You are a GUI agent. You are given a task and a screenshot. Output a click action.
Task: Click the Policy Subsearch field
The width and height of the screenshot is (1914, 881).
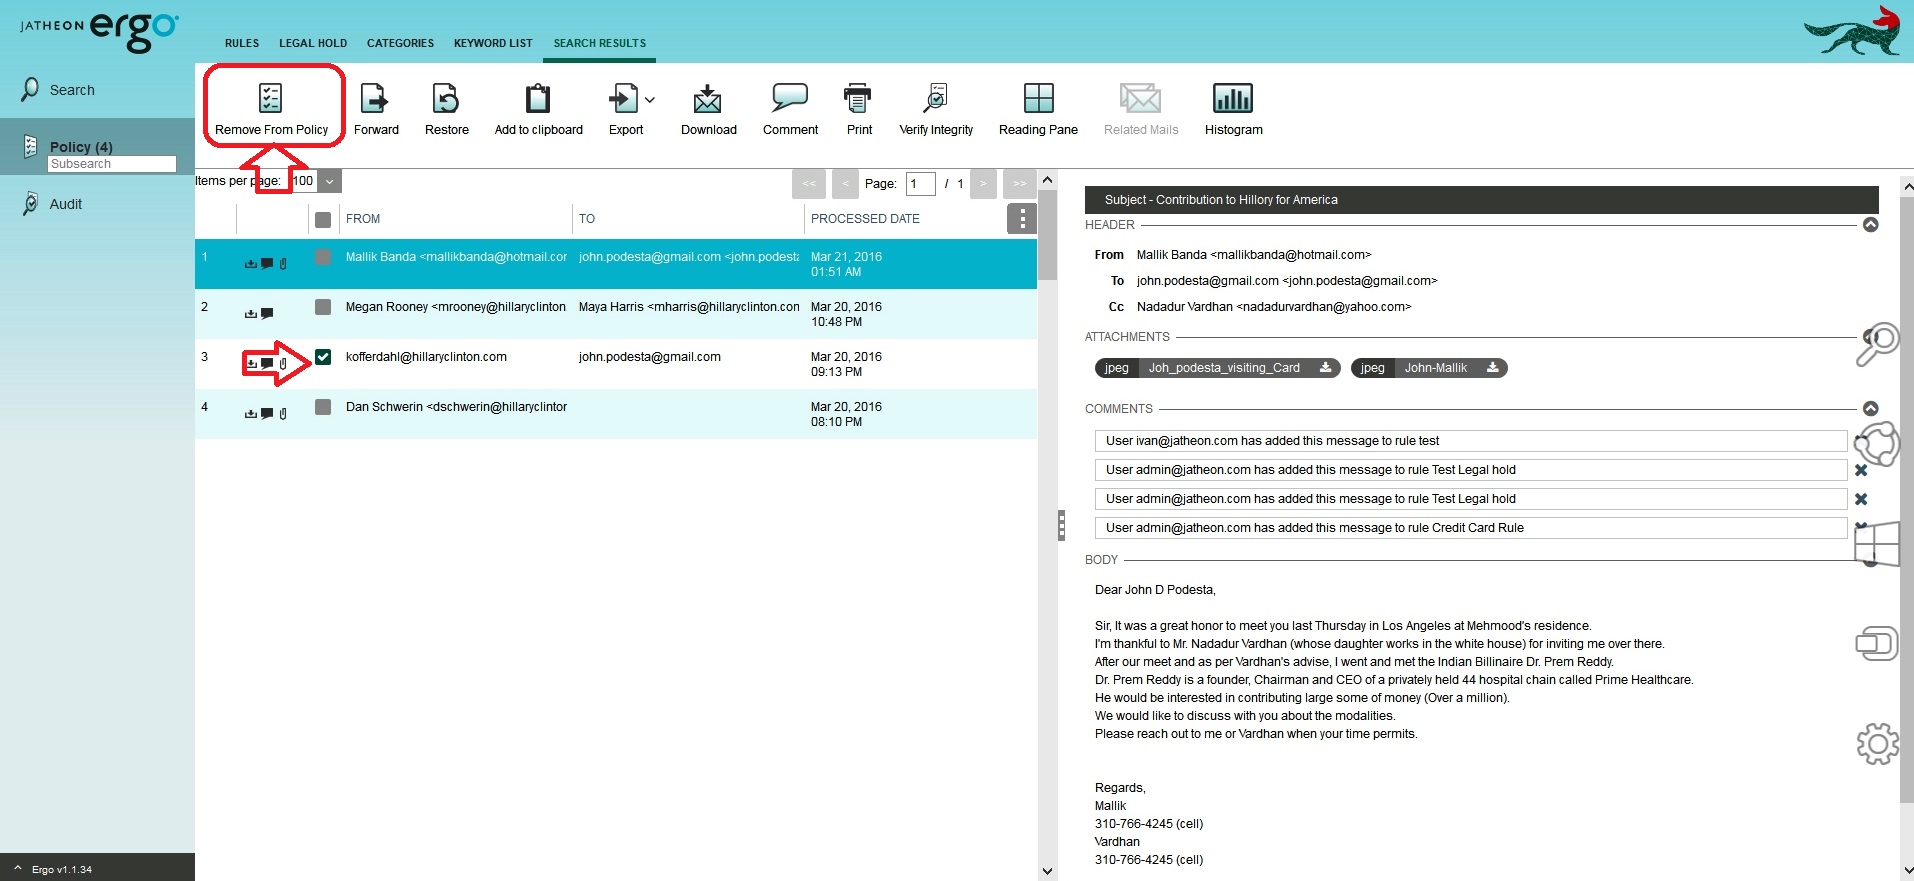pos(112,164)
